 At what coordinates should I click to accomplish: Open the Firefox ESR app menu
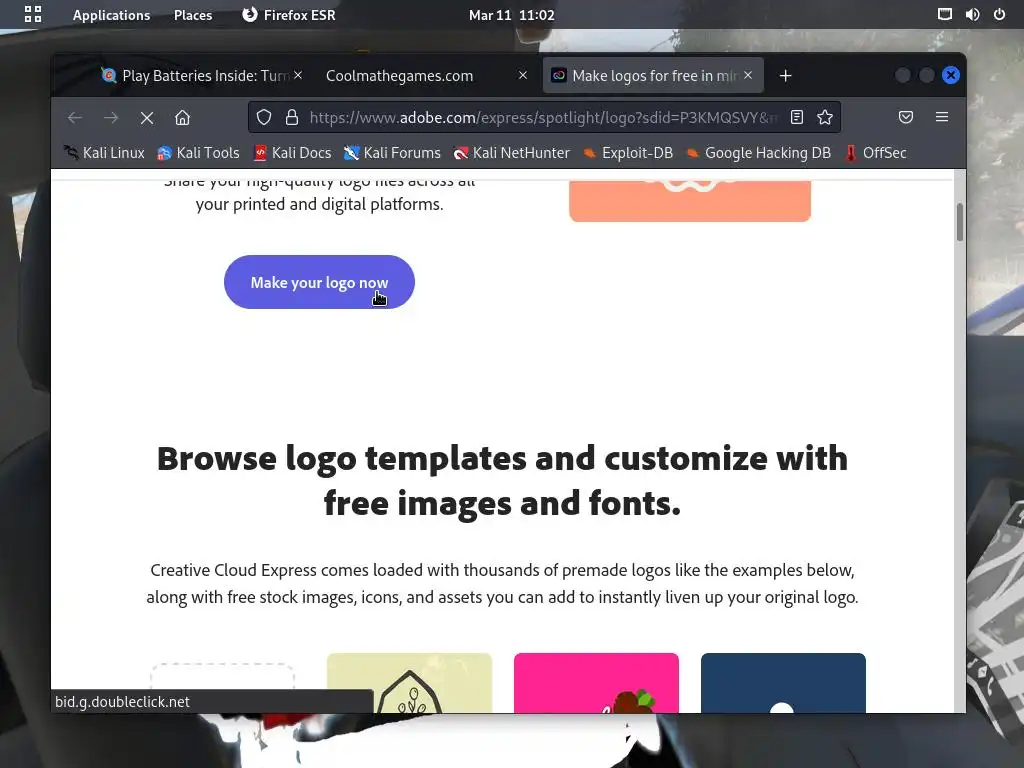coord(288,15)
